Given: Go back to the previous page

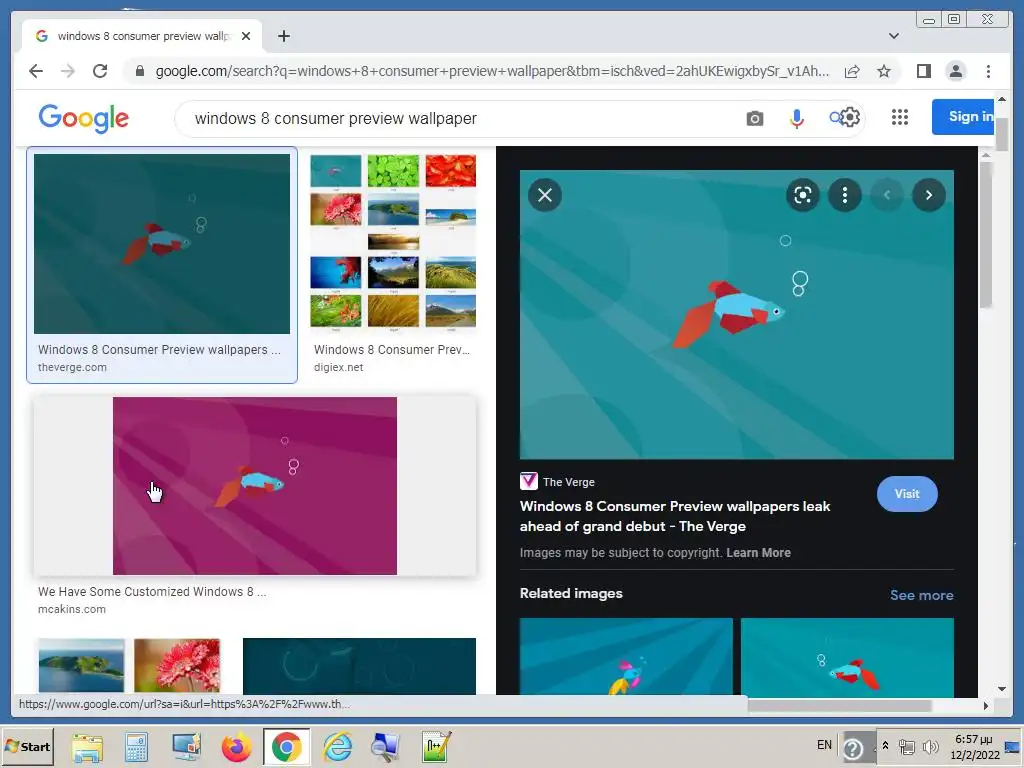Looking at the screenshot, I should [x=36, y=71].
